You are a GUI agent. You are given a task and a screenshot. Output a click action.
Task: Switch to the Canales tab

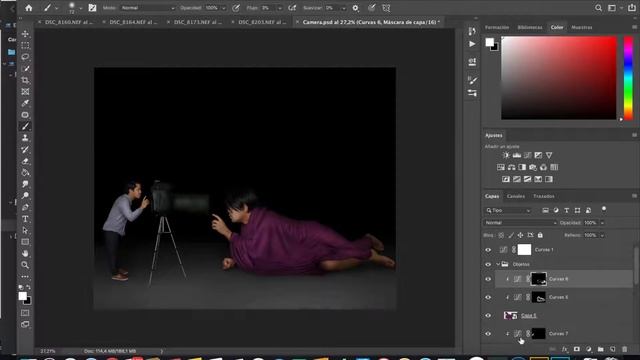pyautogui.click(x=516, y=196)
